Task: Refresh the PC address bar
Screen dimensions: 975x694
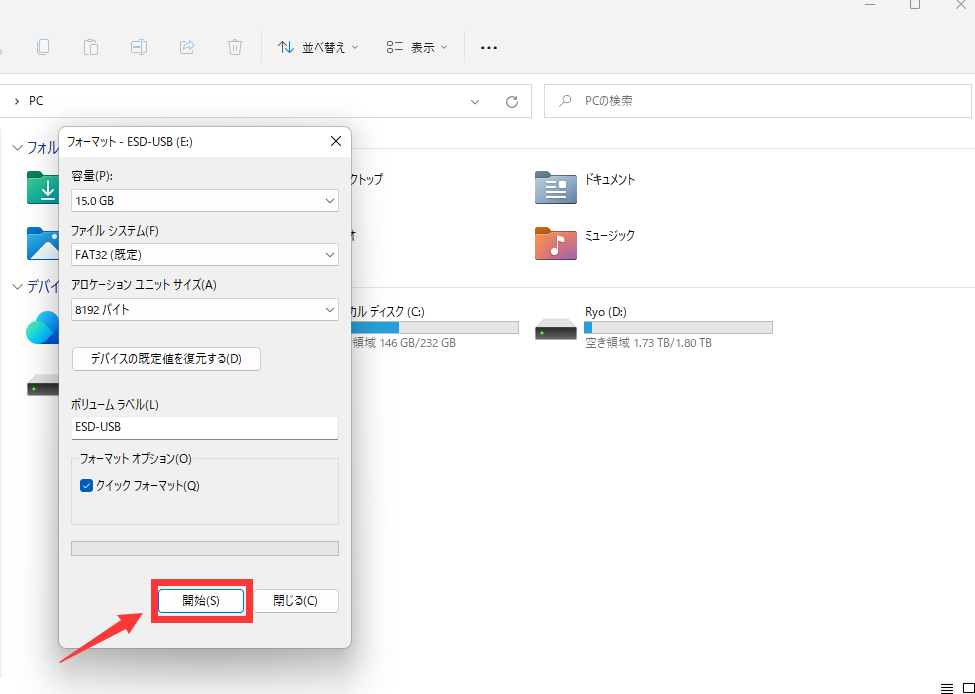Action: point(512,101)
